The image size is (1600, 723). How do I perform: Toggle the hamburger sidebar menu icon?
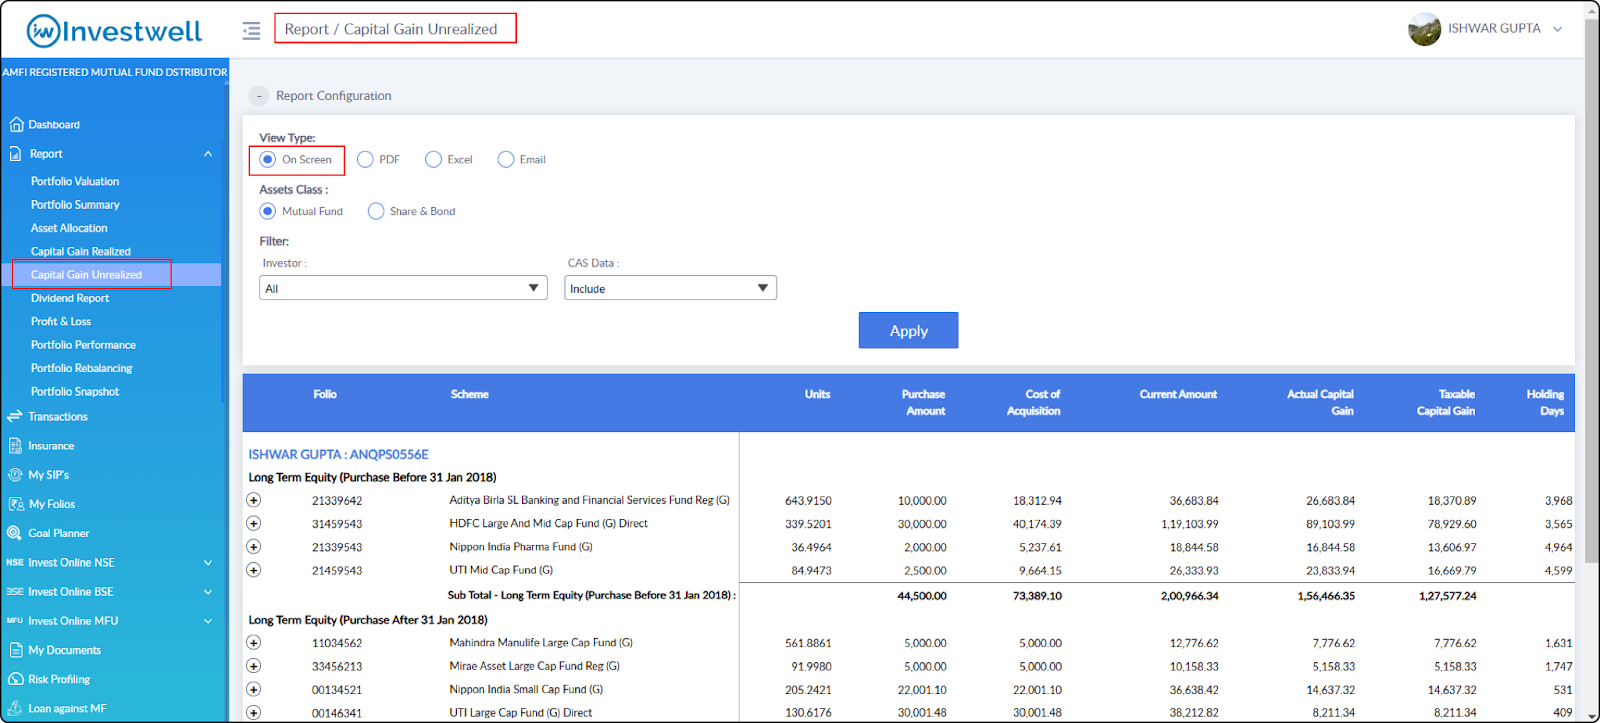pos(251,31)
